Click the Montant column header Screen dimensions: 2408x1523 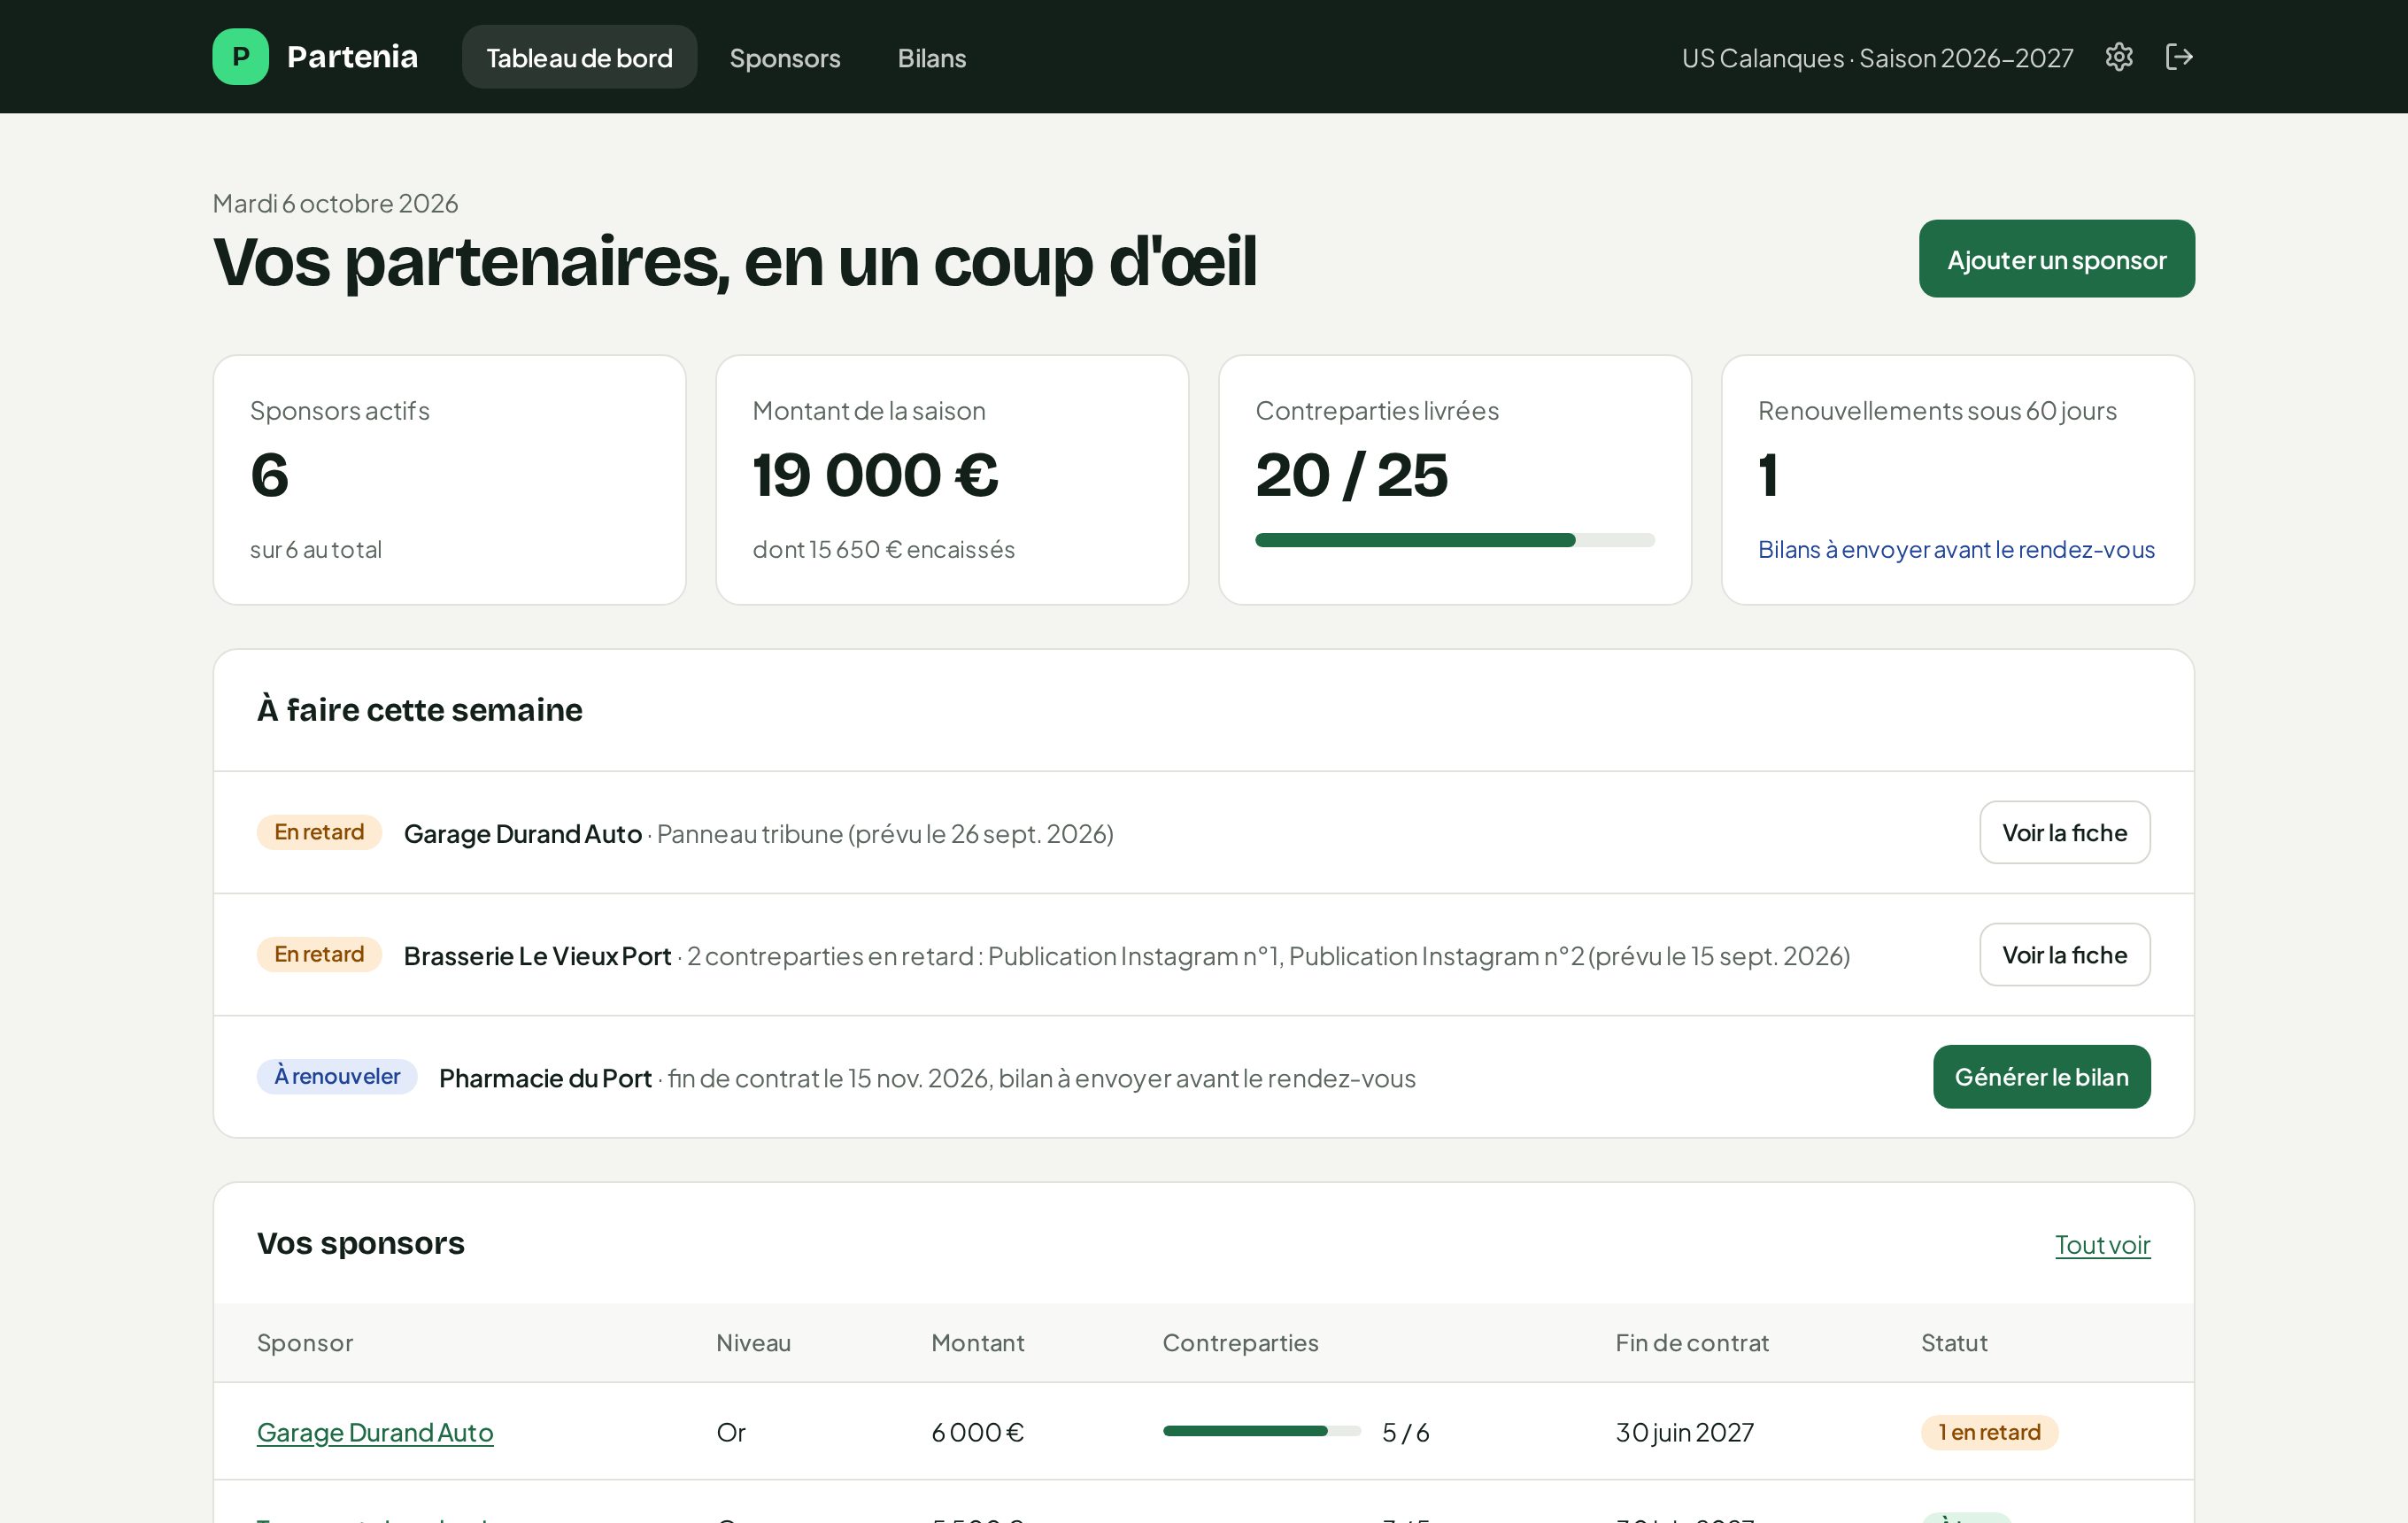click(978, 1343)
